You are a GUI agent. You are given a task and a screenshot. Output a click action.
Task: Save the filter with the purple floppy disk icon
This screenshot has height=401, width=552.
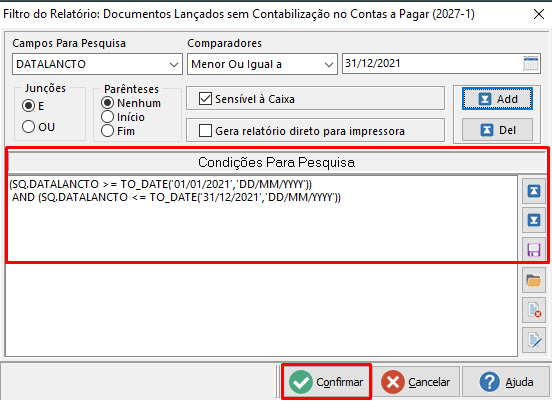point(534,250)
